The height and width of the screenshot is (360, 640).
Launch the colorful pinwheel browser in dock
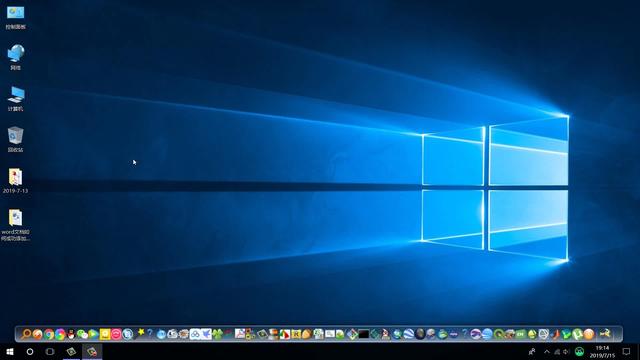pyautogui.click(x=60, y=334)
